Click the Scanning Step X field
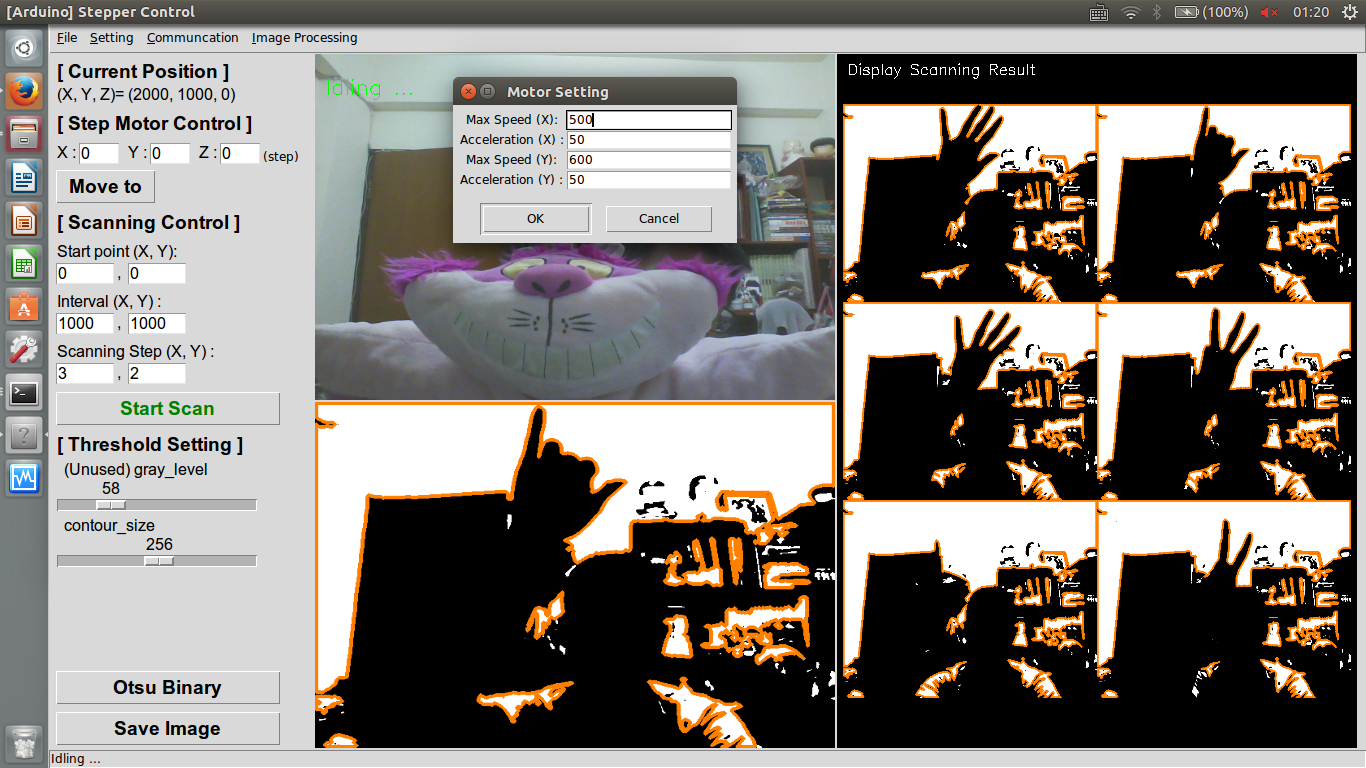 [85, 373]
